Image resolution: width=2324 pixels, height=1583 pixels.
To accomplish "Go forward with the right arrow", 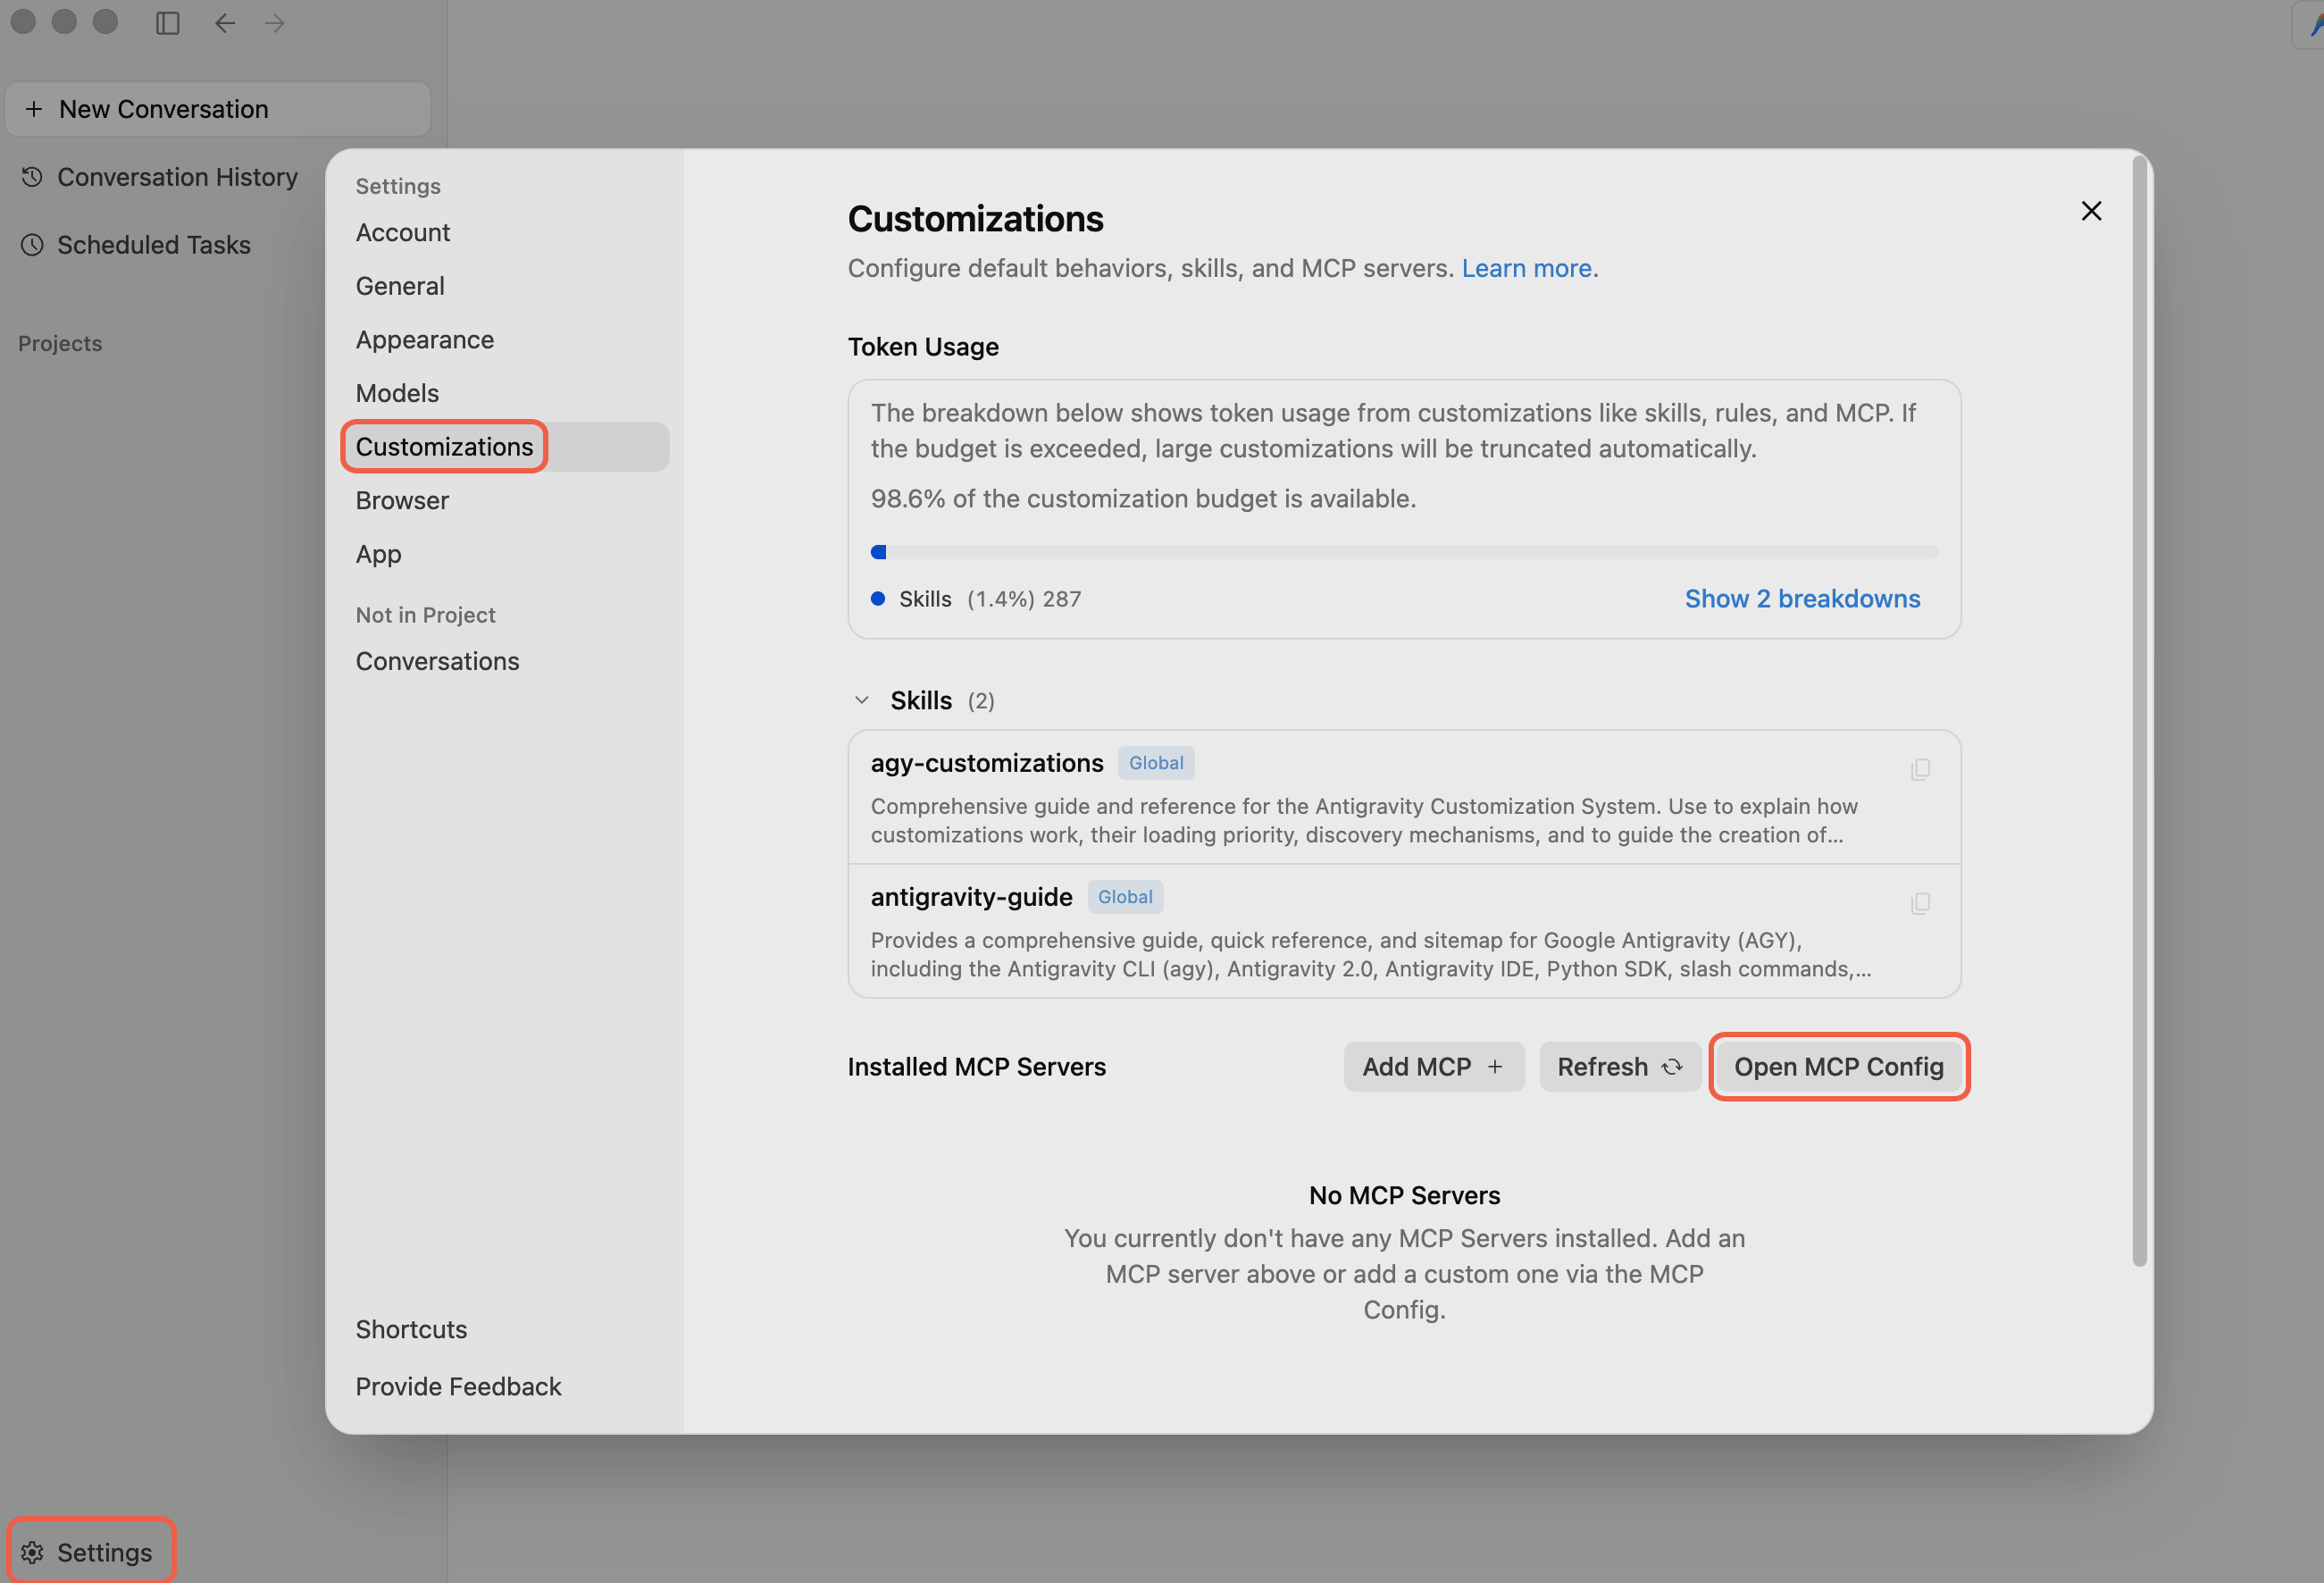I will click(x=275, y=23).
